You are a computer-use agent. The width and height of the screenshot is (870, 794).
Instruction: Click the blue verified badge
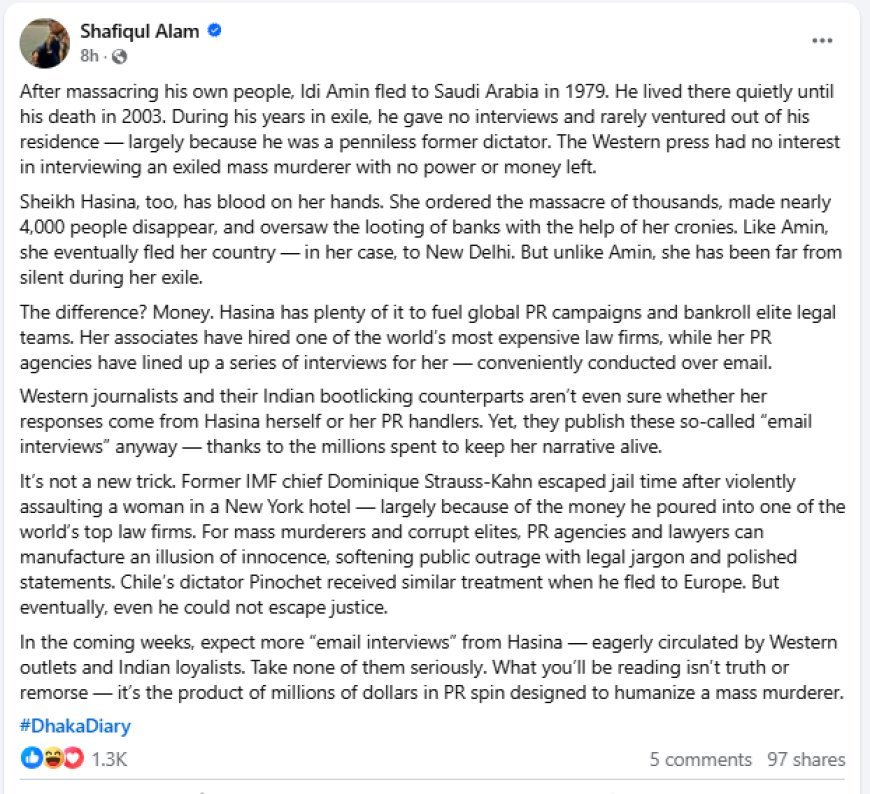click(x=214, y=31)
